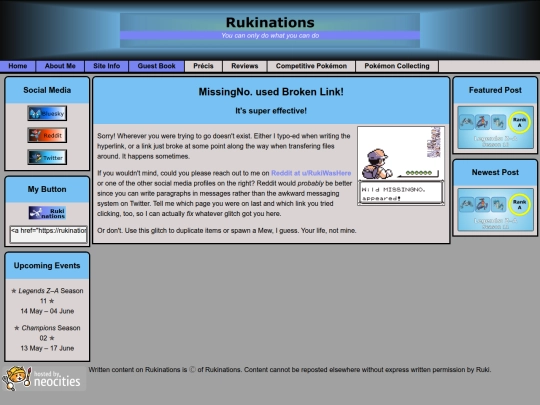Click the 'MissingNo. used Broken Link!' heading
The image size is (540, 405).
[271, 92]
